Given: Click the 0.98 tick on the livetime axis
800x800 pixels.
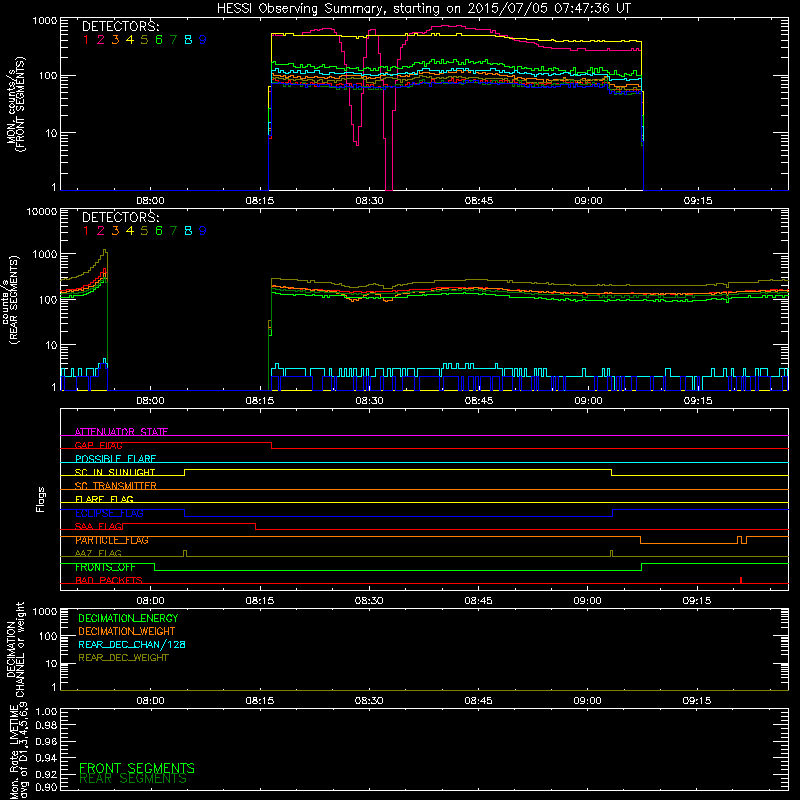Looking at the screenshot, I should pyautogui.click(x=46, y=726).
